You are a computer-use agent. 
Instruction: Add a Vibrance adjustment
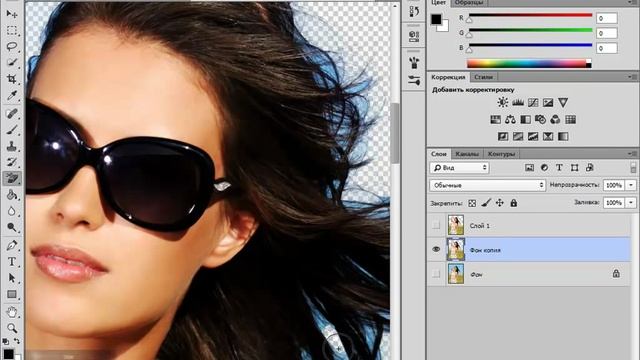[x=563, y=102]
